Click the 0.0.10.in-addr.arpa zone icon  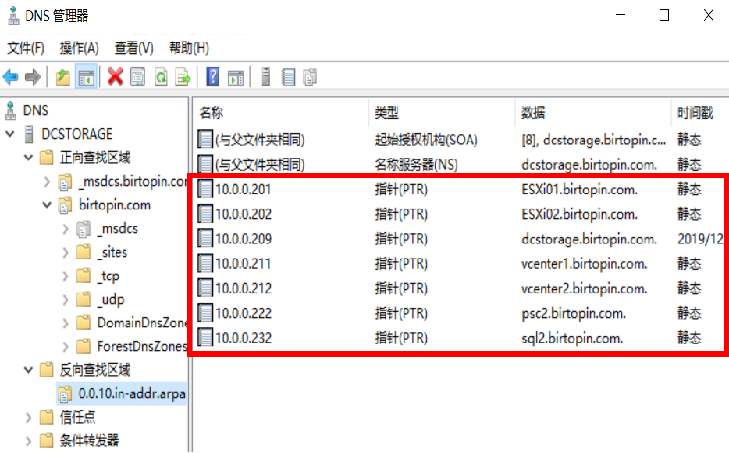[x=65, y=394]
